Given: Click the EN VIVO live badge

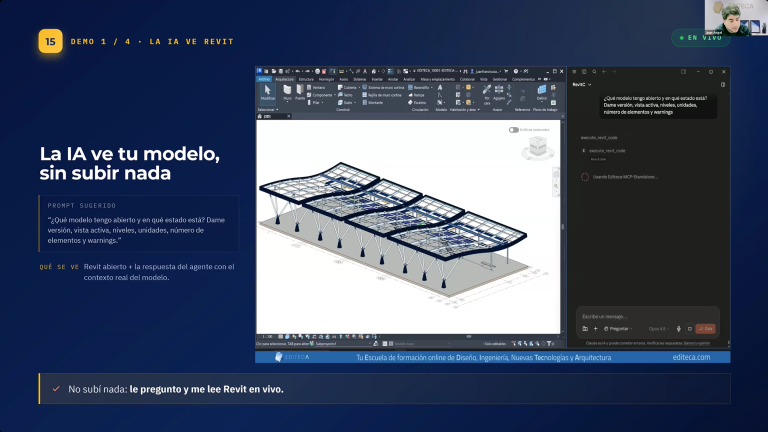Looking at the screenshot, I should (700, 38).
